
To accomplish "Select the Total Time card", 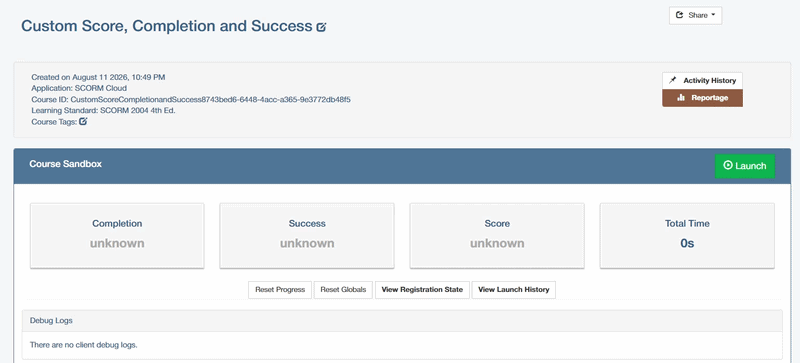I will (x=687, y=235).
